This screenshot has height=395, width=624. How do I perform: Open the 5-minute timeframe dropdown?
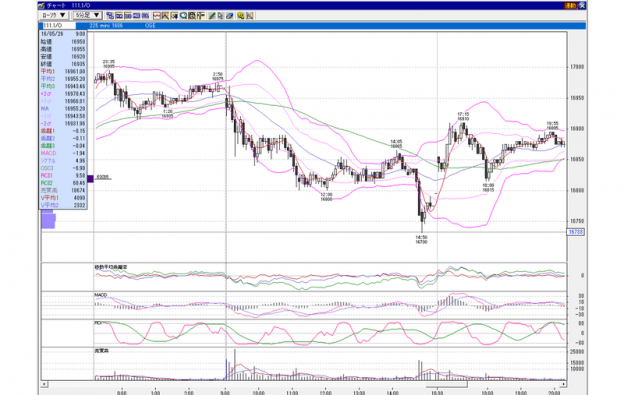pos(88,15)
